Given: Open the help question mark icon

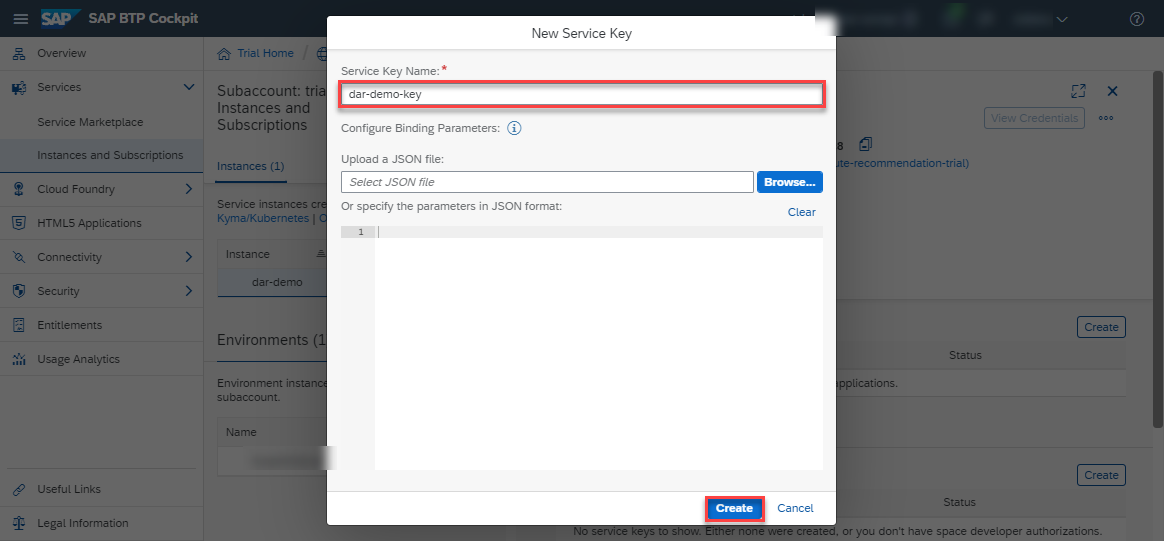Looking at the screenshot, I should (x=1137, y=19).
